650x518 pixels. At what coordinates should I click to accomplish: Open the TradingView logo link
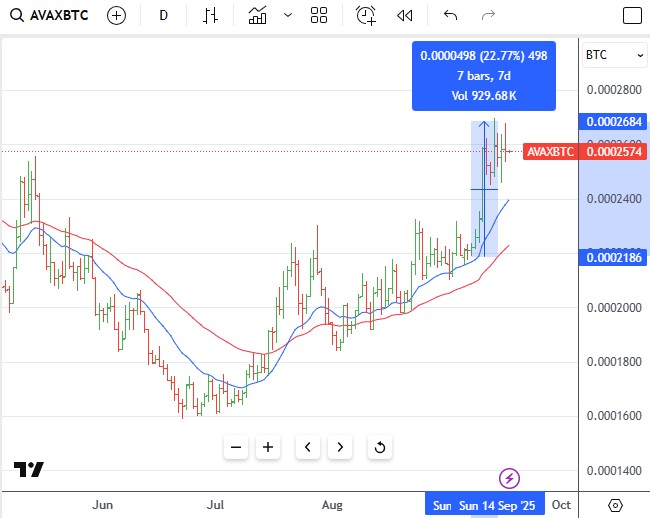(29, 470)
